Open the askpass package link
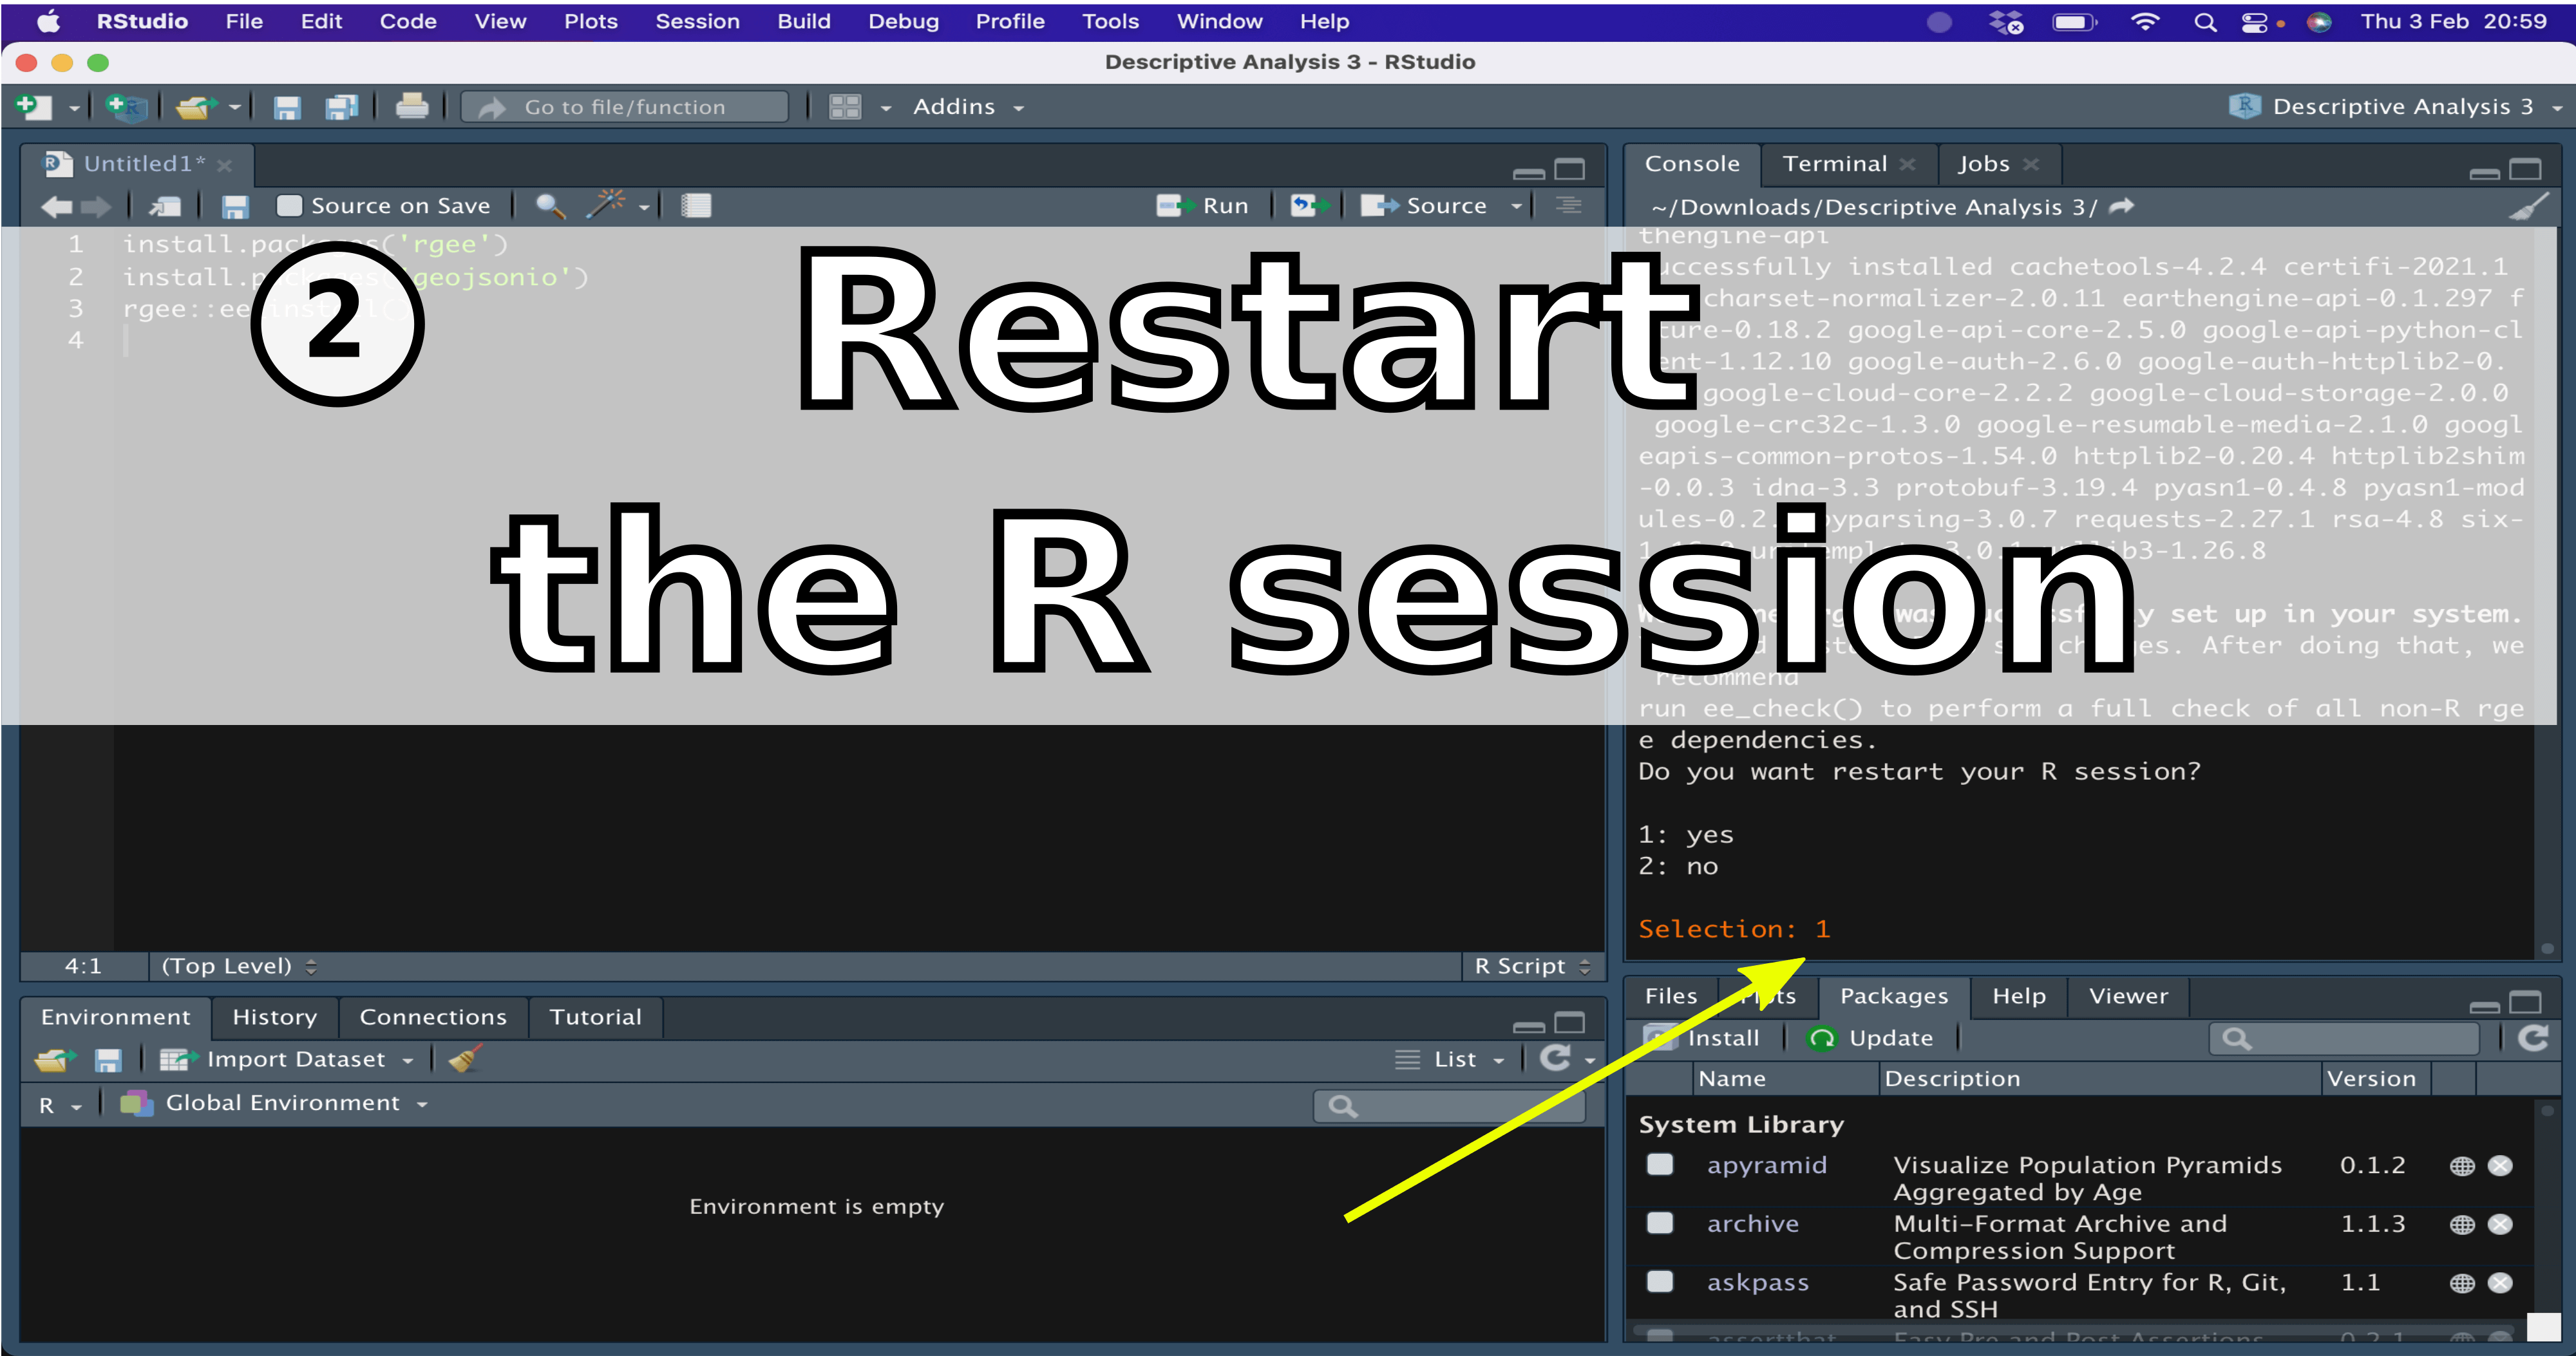Screen dimensions: 2576x1356 (x=1757, y=1282)
